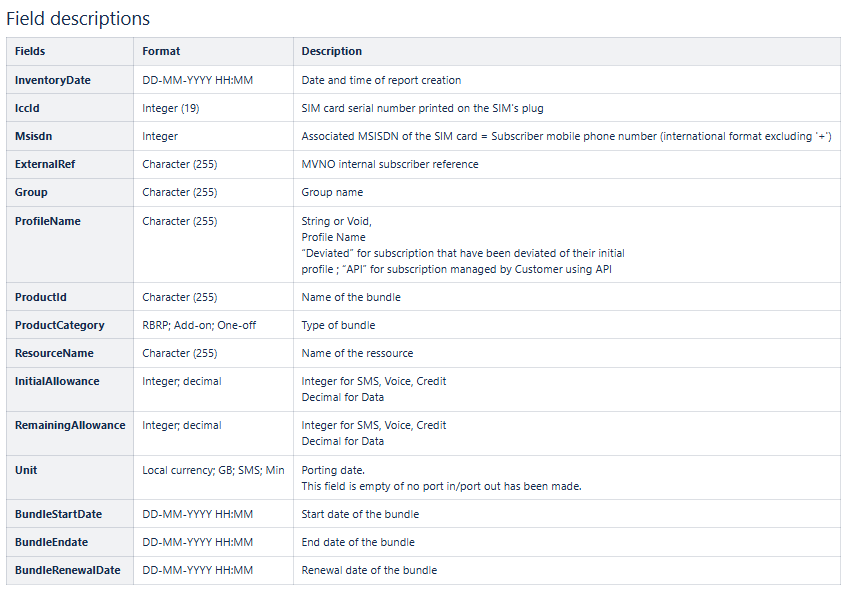
Task: Select the Unit field cell
Action: (x=70, y=478)
